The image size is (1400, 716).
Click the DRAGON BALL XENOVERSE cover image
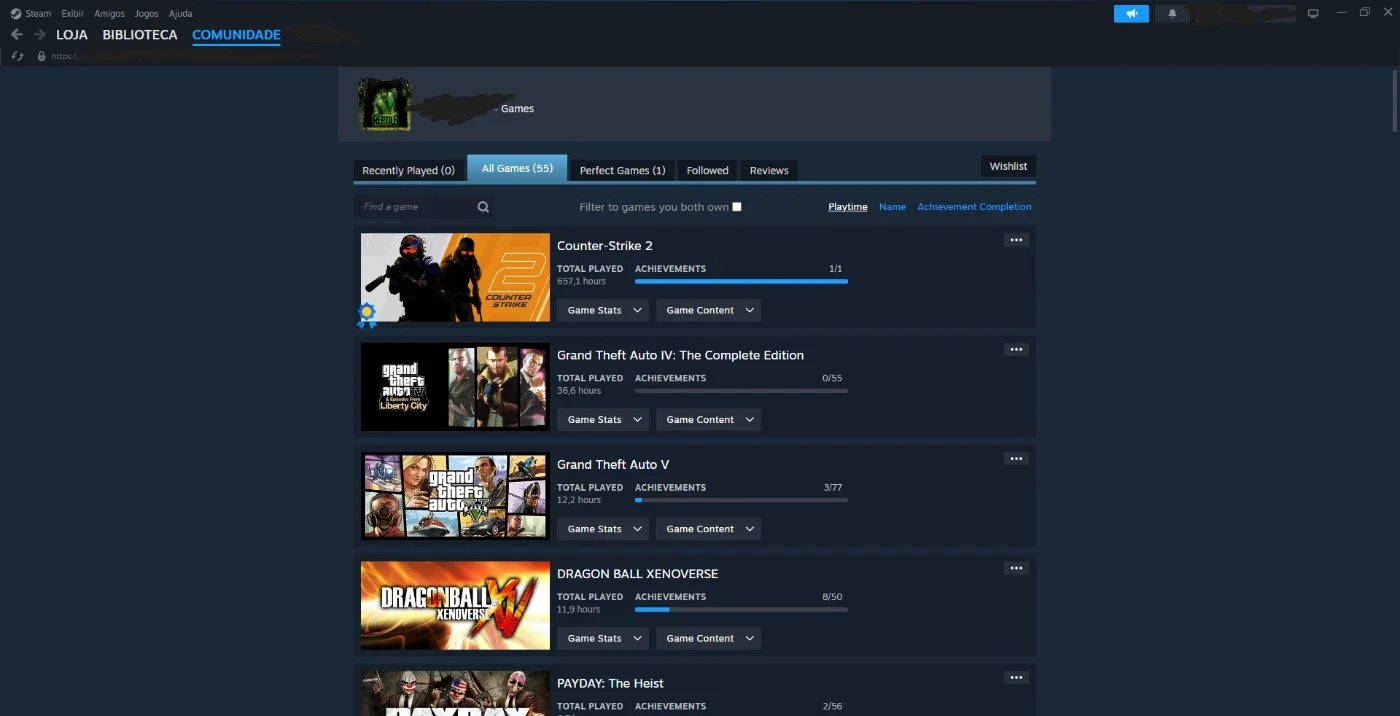[455, 605]
